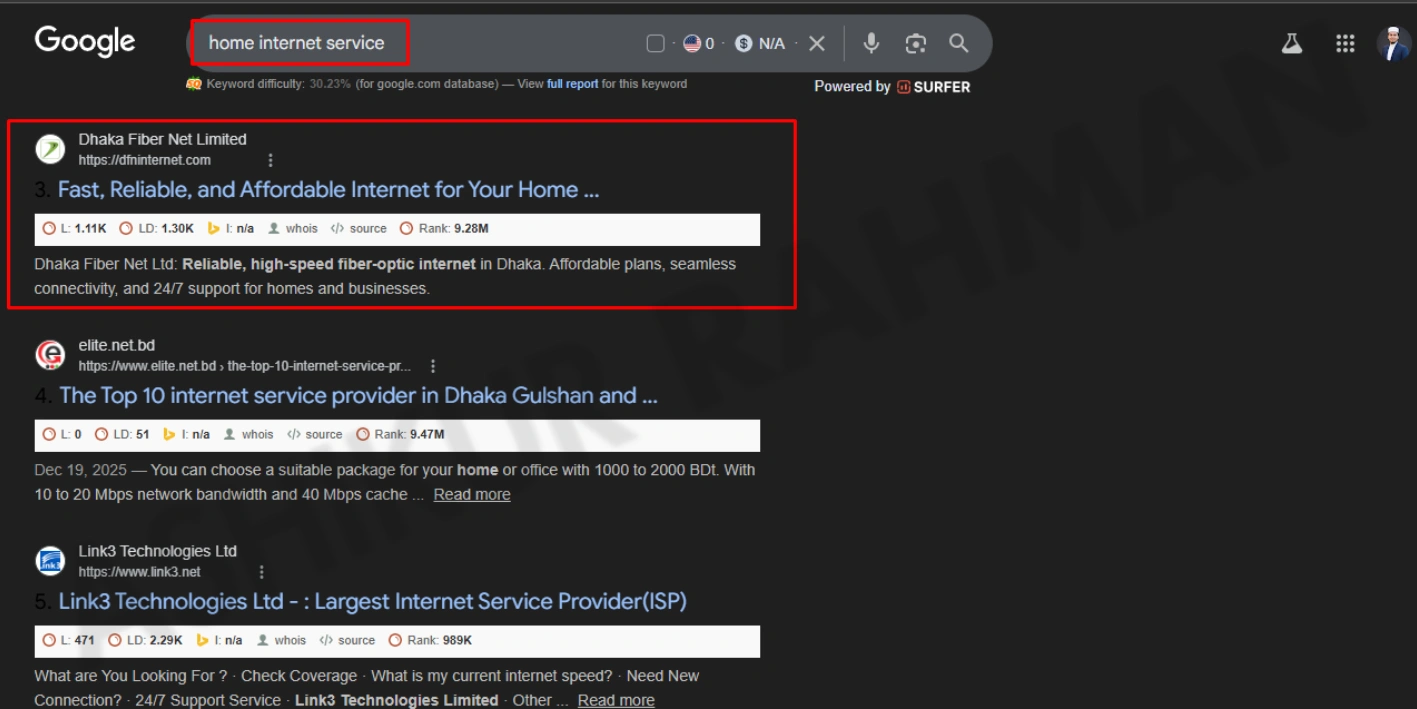Start voice search with microphone icon
The width and height of the screenshot is (1417, 709).
(x=871, y=43)
